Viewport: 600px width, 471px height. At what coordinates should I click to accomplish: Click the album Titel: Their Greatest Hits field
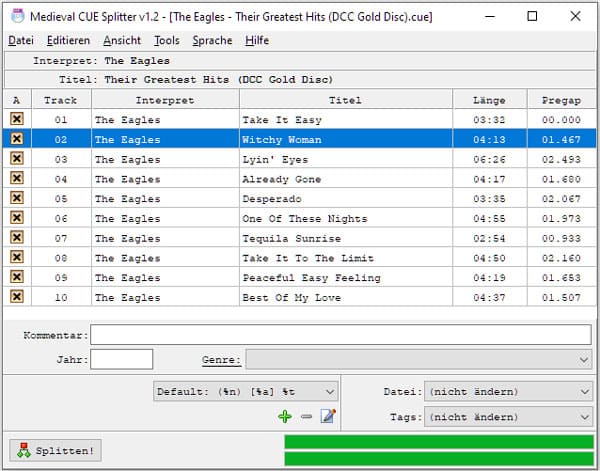coord(300,79)
